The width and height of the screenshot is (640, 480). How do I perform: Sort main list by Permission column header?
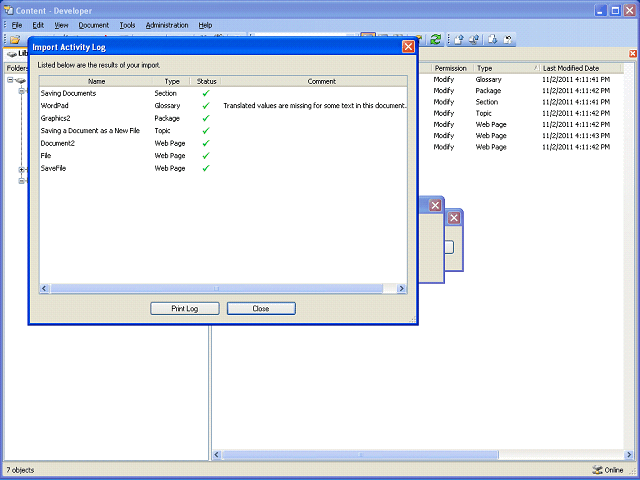pyautogui.click(x=450, y=68)
